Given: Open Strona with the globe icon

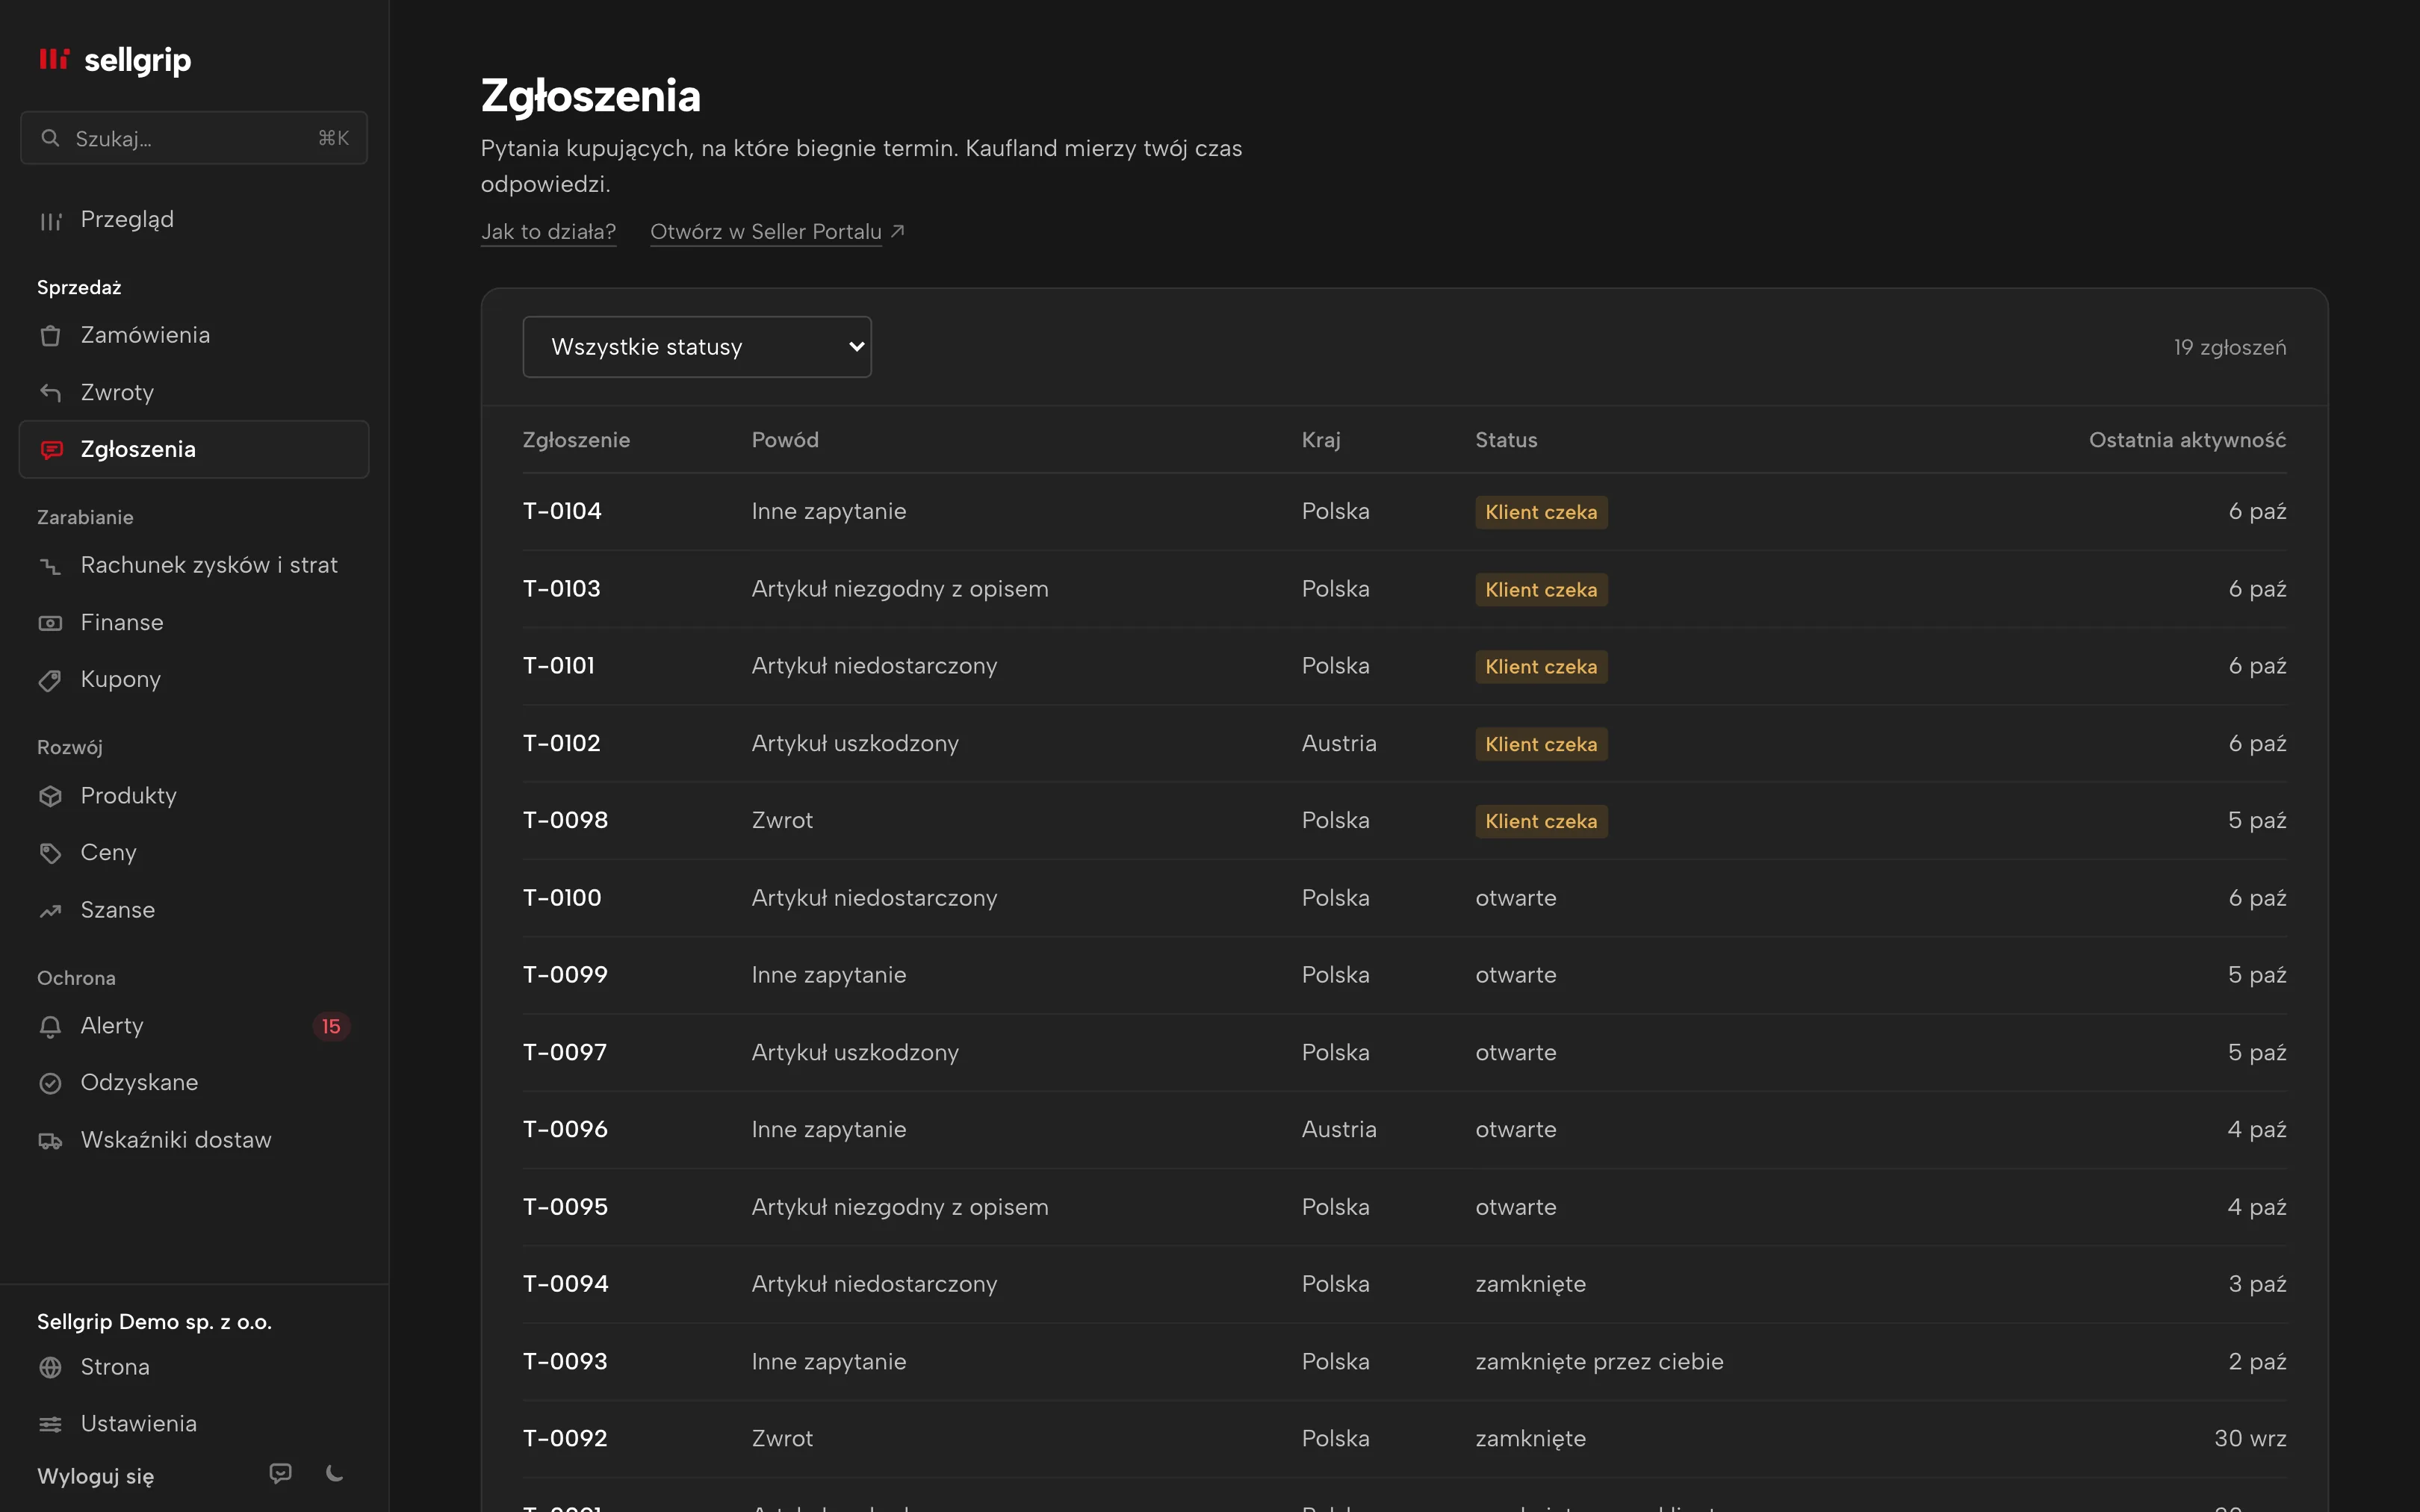Looking at the screenshot, I should click(x=50, y=1368).
